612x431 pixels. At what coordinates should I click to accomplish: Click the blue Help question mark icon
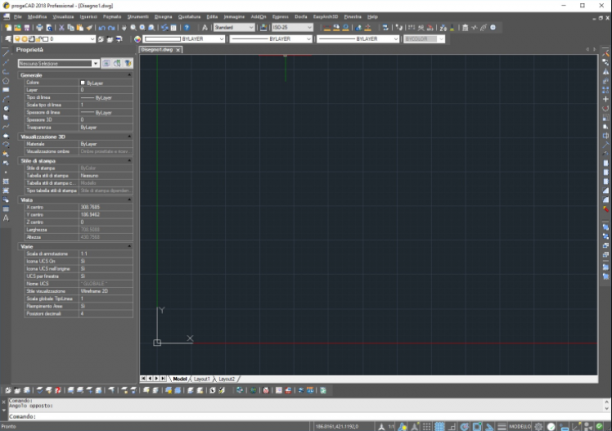point(187,28)
